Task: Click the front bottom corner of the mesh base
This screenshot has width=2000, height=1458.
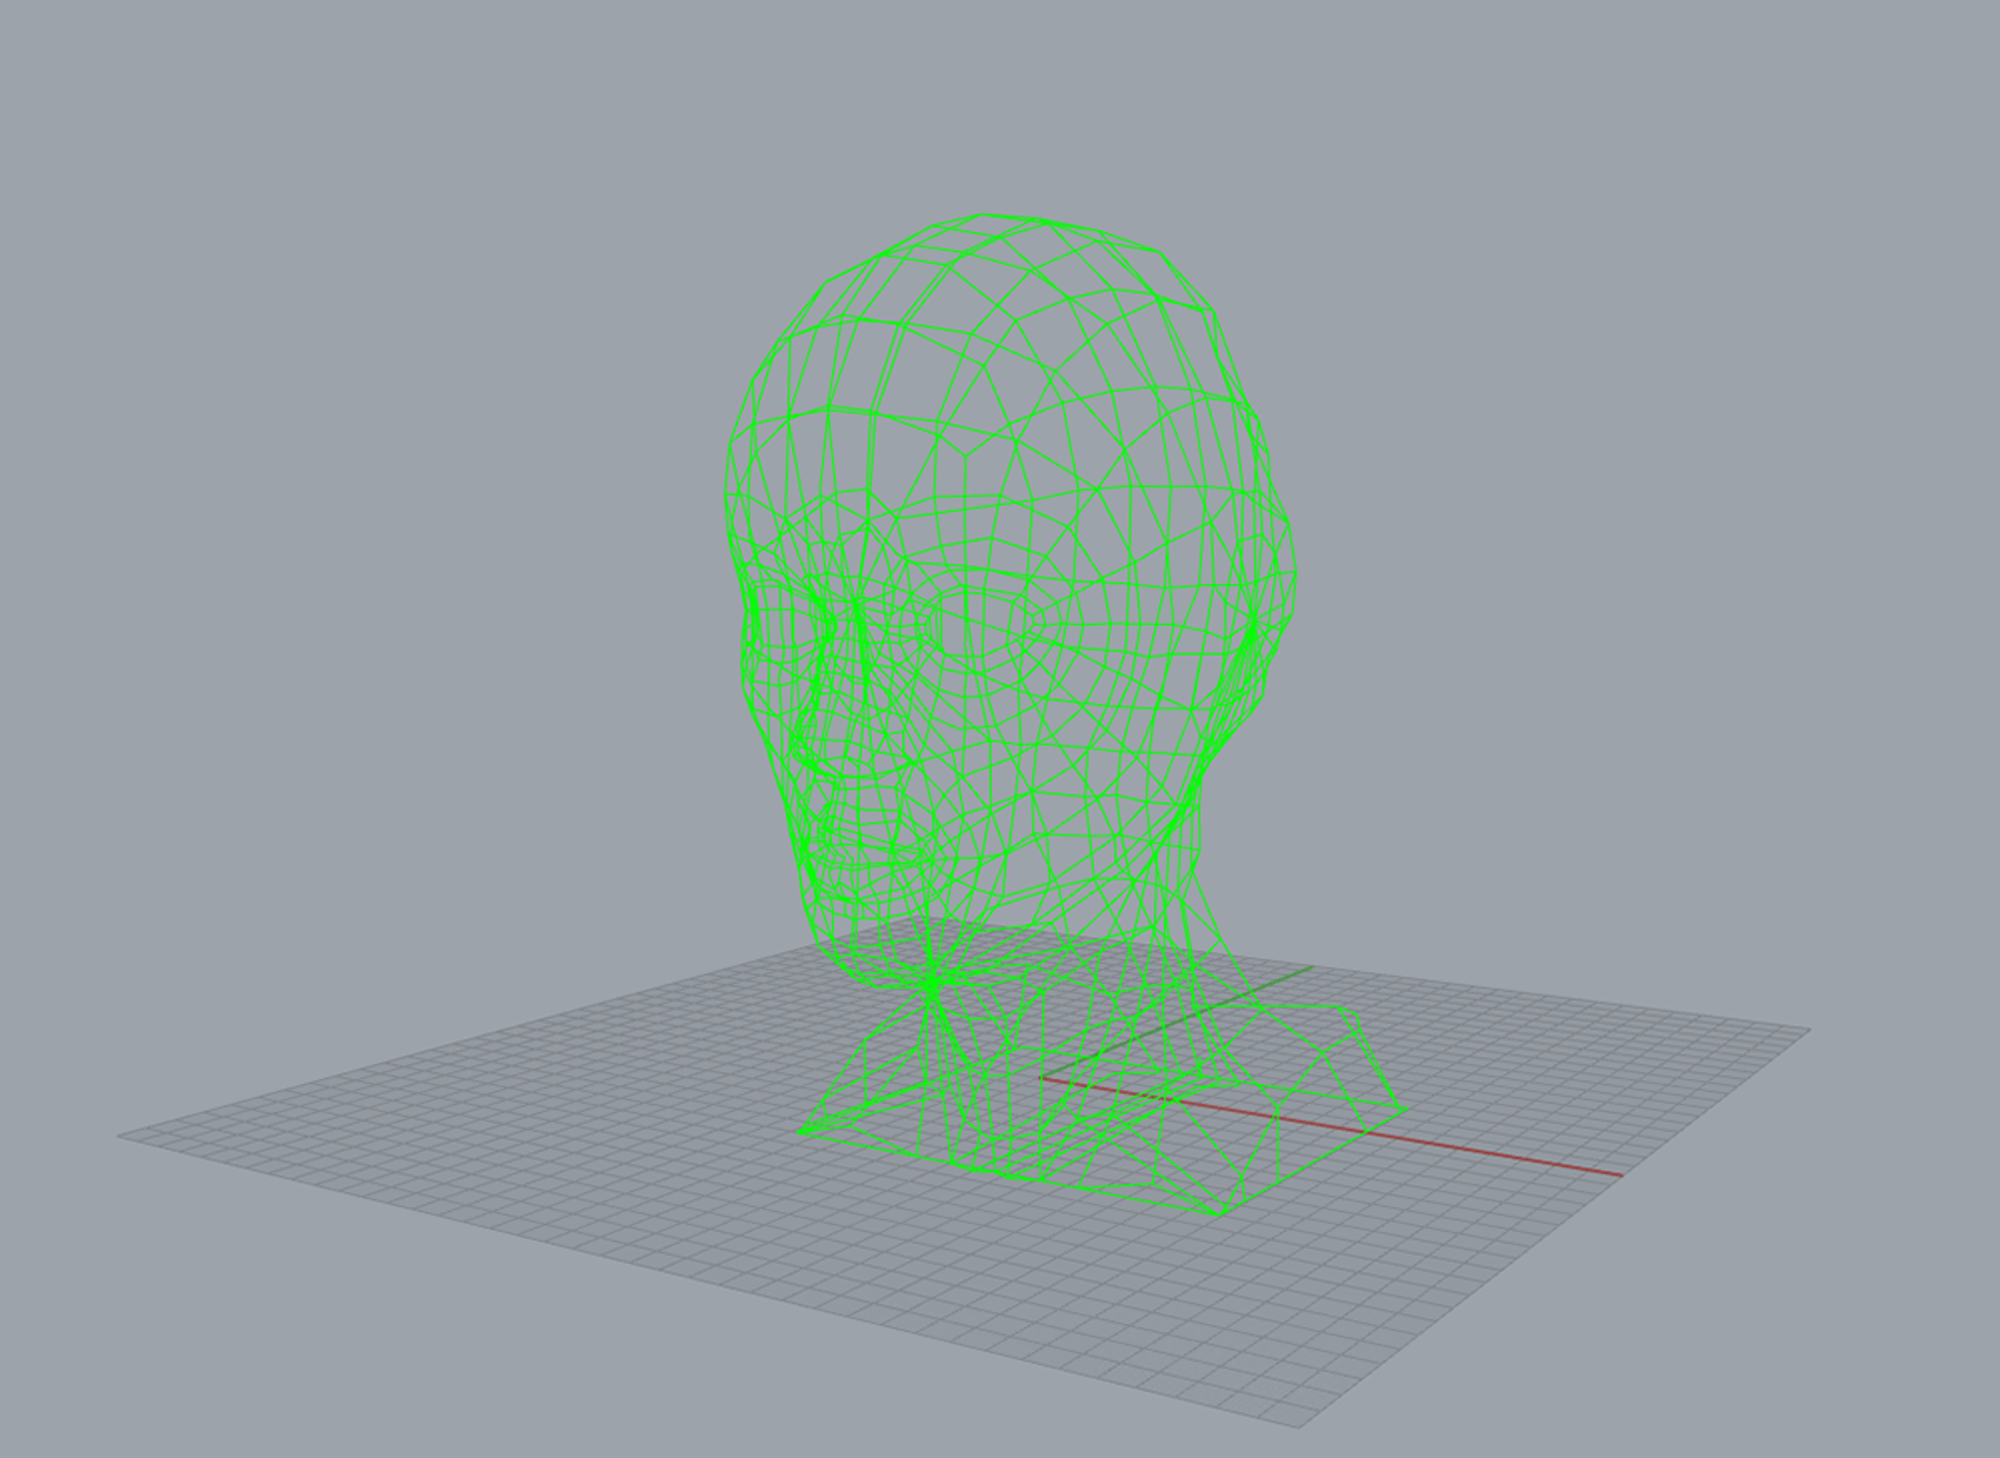Action: pos(1221,1215)
